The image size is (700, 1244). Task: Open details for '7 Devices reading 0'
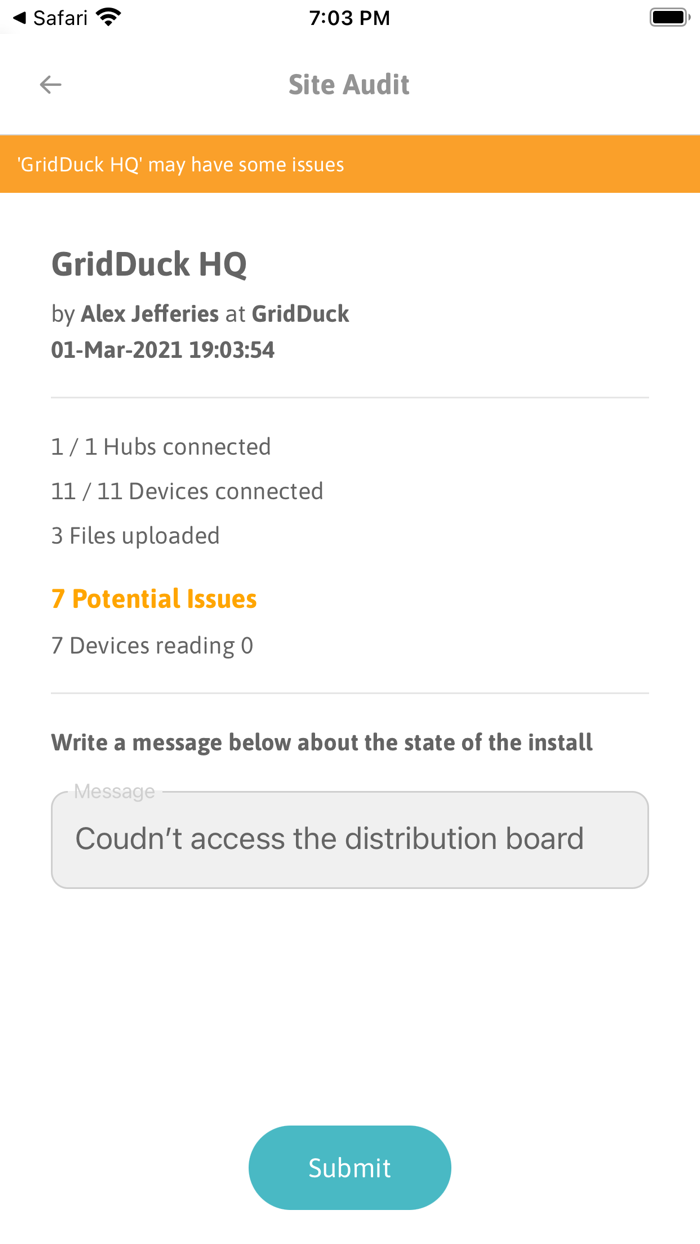(152, 645)
